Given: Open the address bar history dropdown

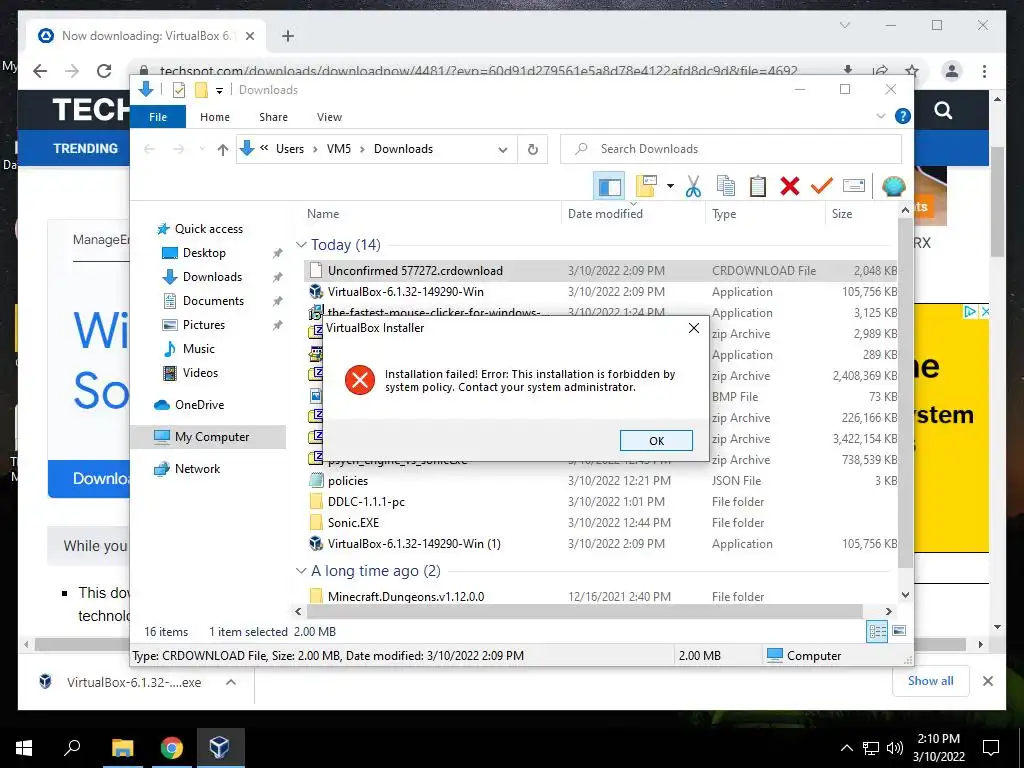Looking at the screenshot, I should [x=503, y=150].
